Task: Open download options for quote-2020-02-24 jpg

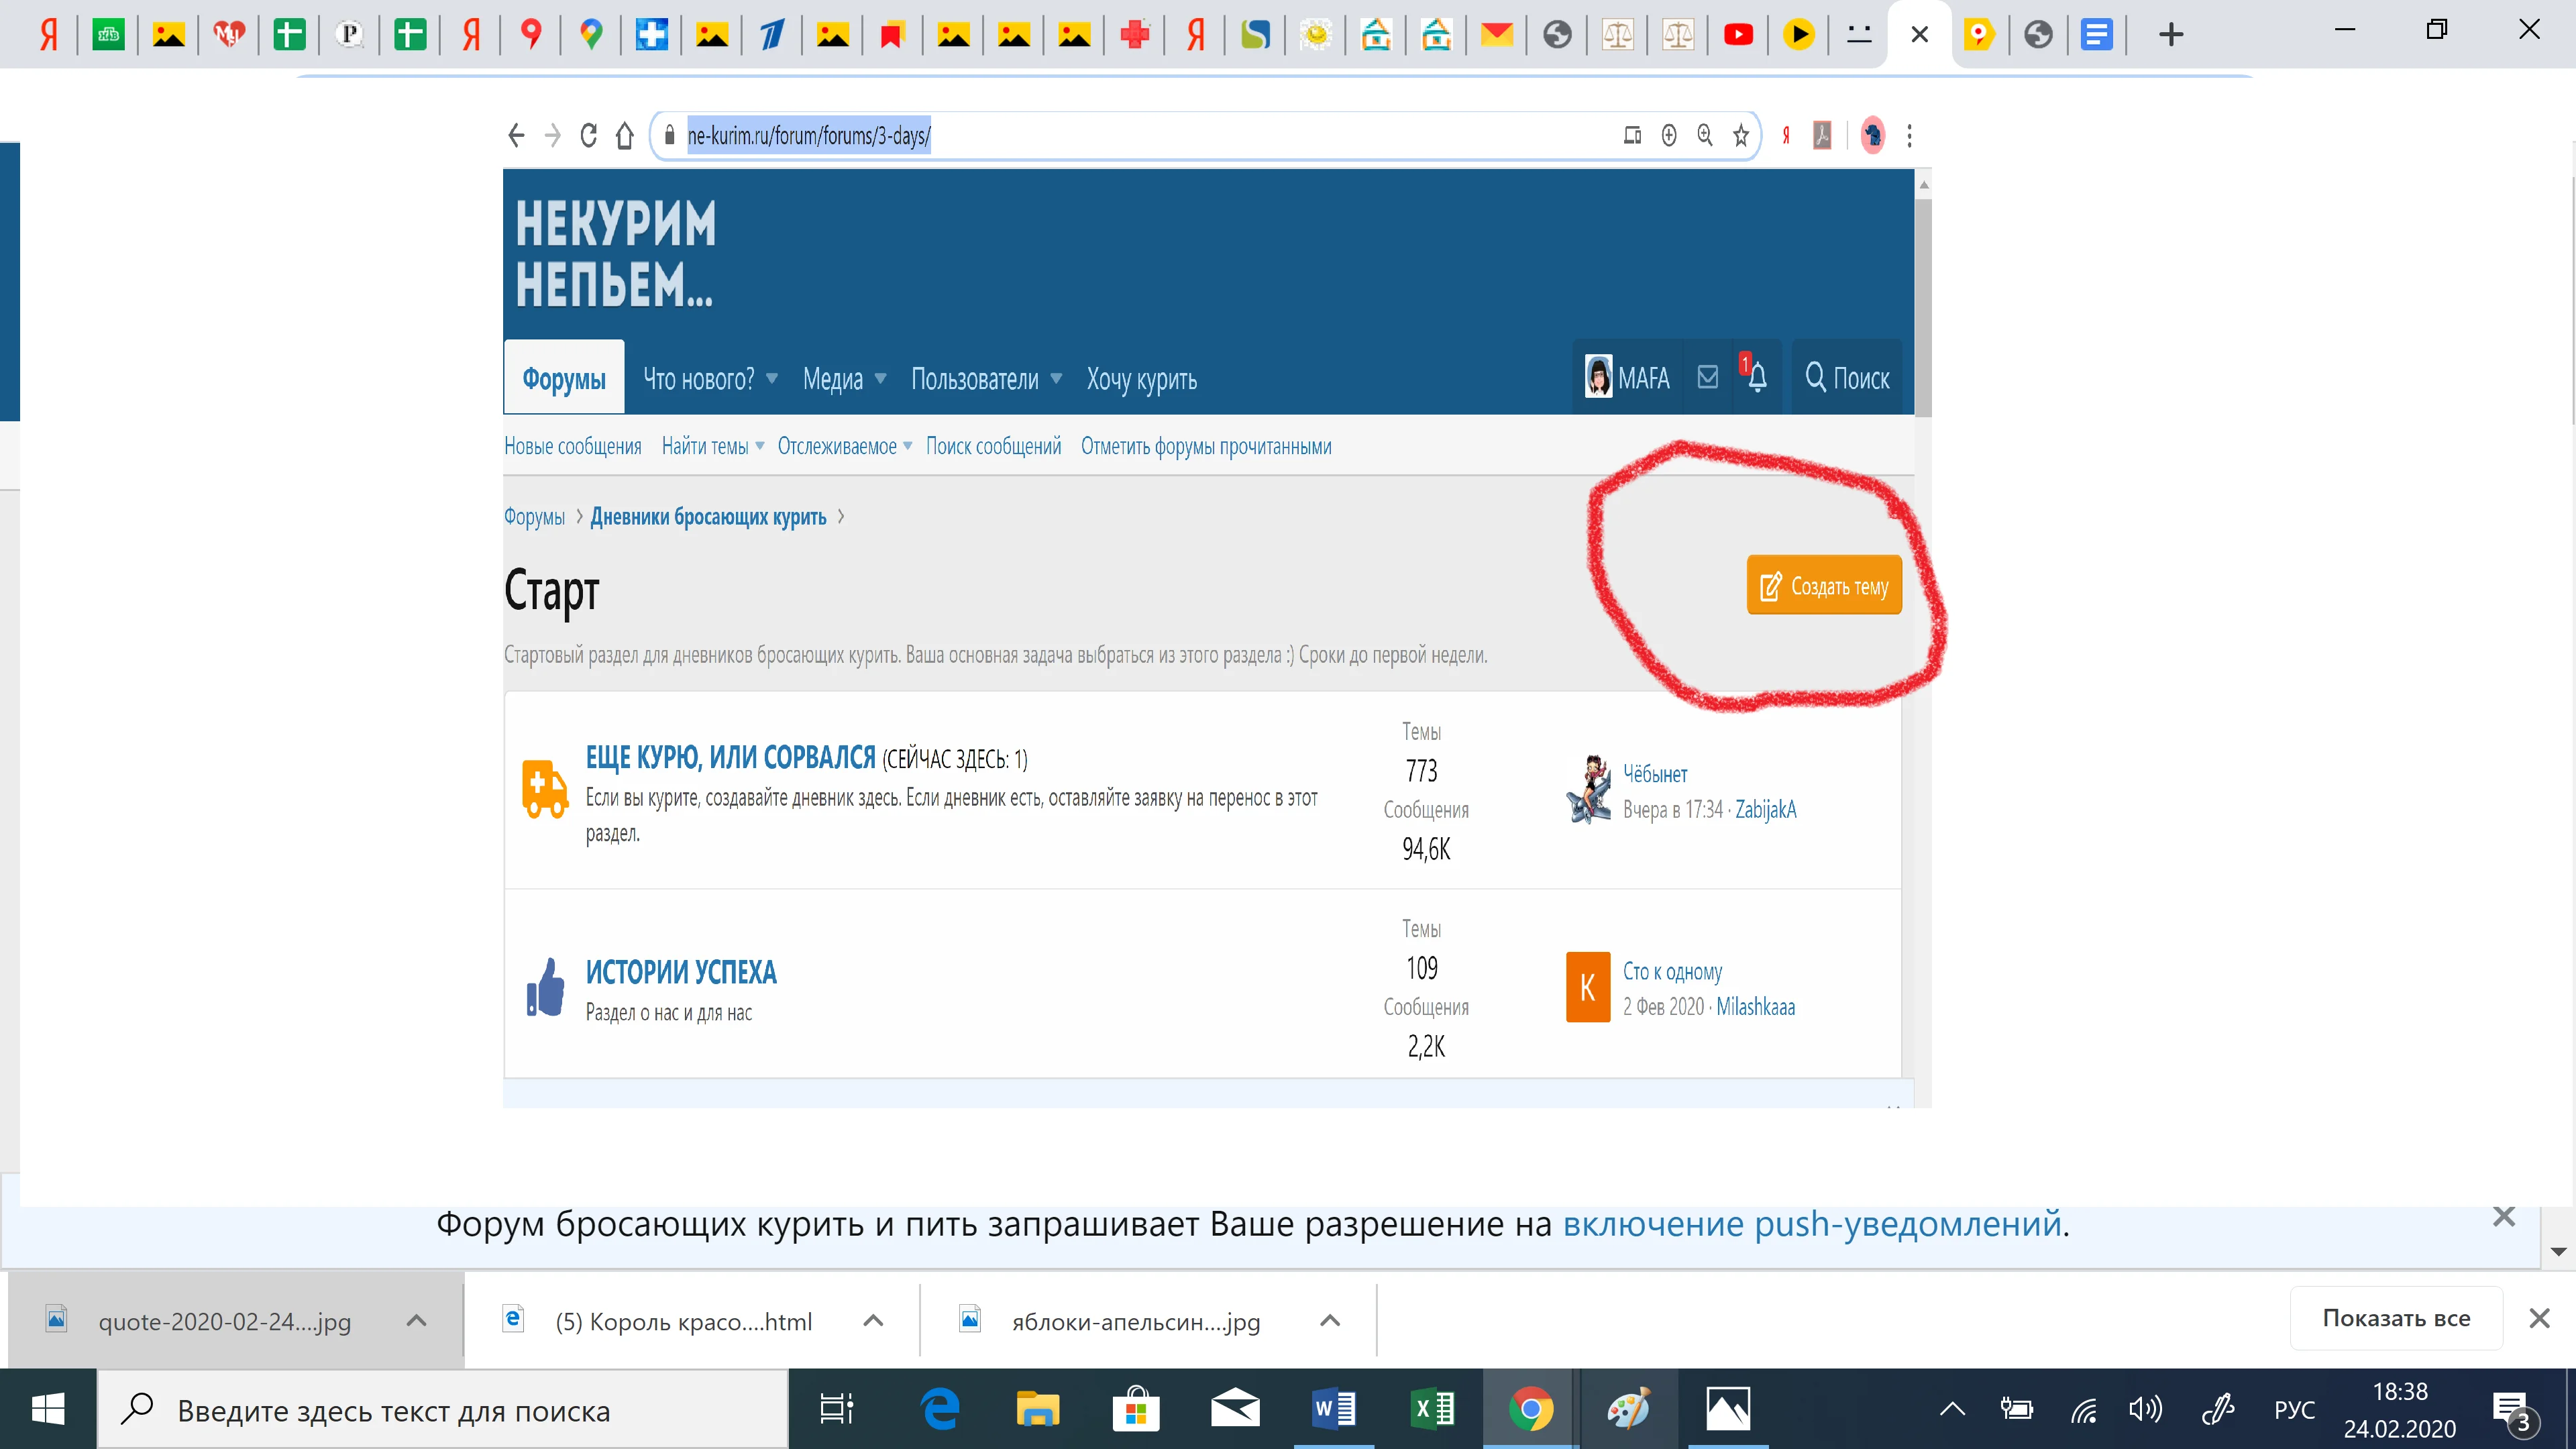Action: (416, 1320)
